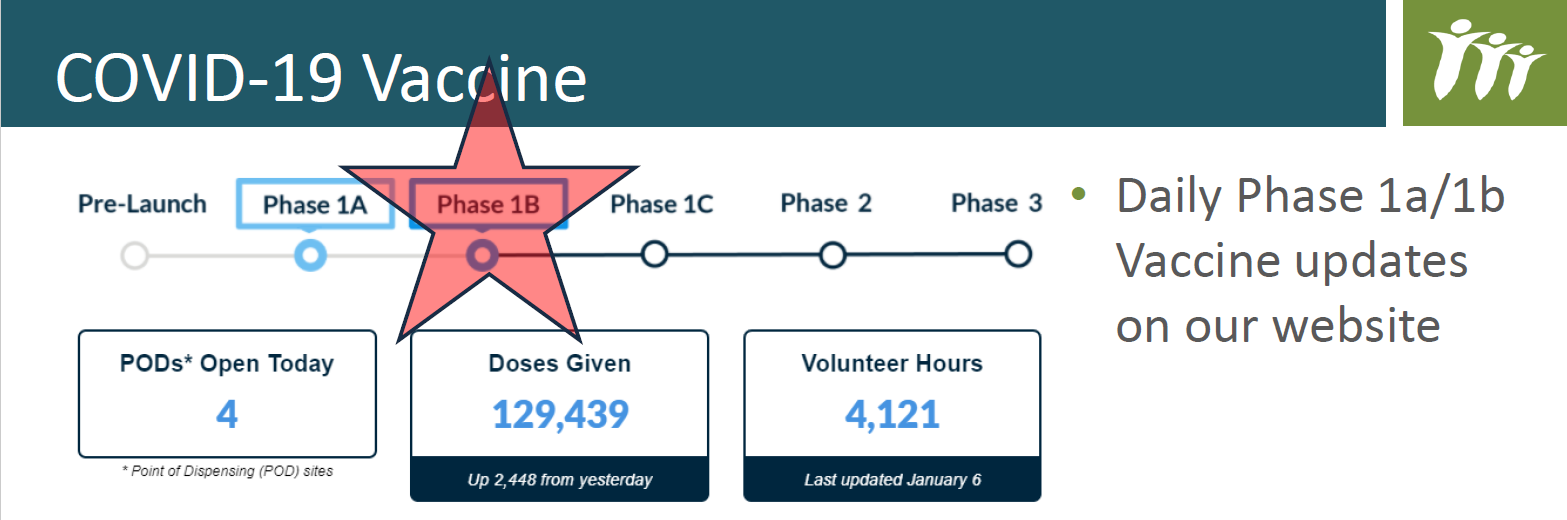
Task: Select the Phase 3 timeline circle
Action: (x=1017, y=253)
